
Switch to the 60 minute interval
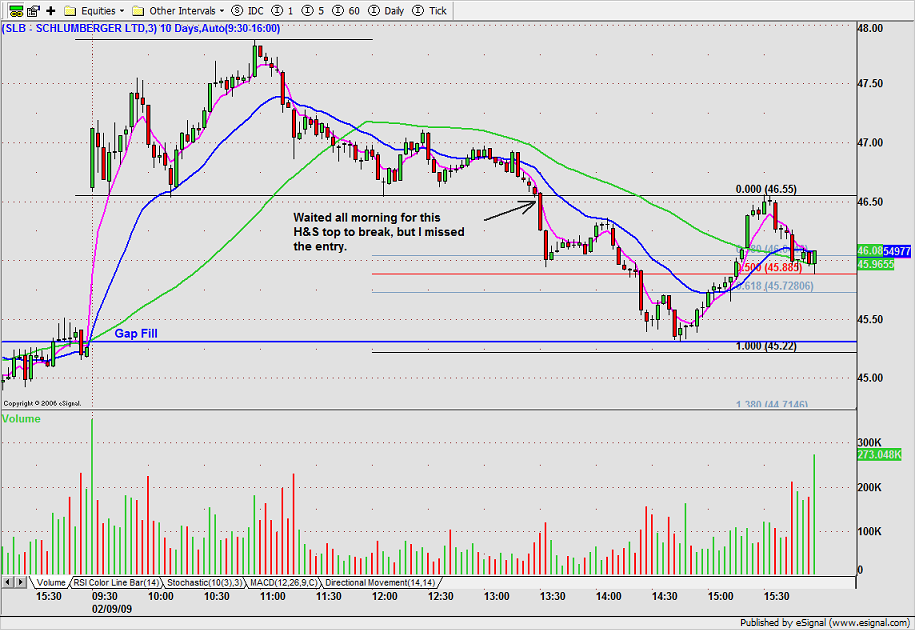347,10
